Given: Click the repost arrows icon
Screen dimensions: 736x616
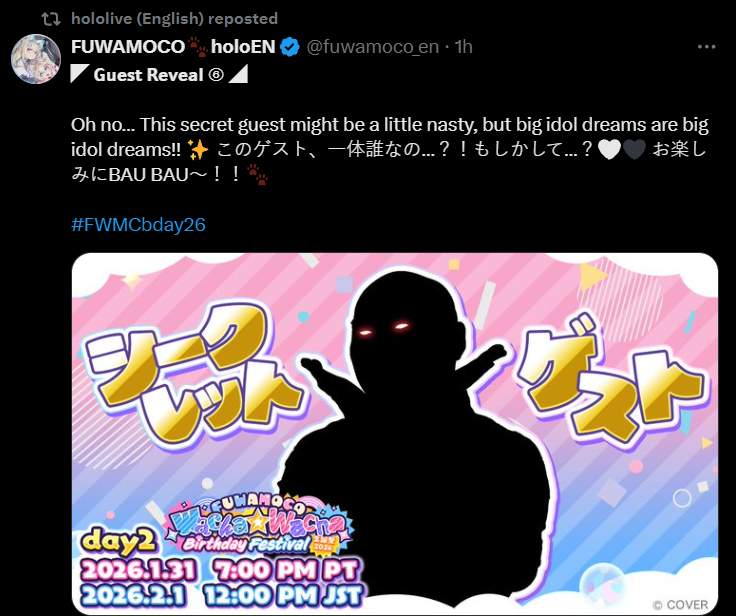Looking at the screenshot, I should click(x=51, y=19).
